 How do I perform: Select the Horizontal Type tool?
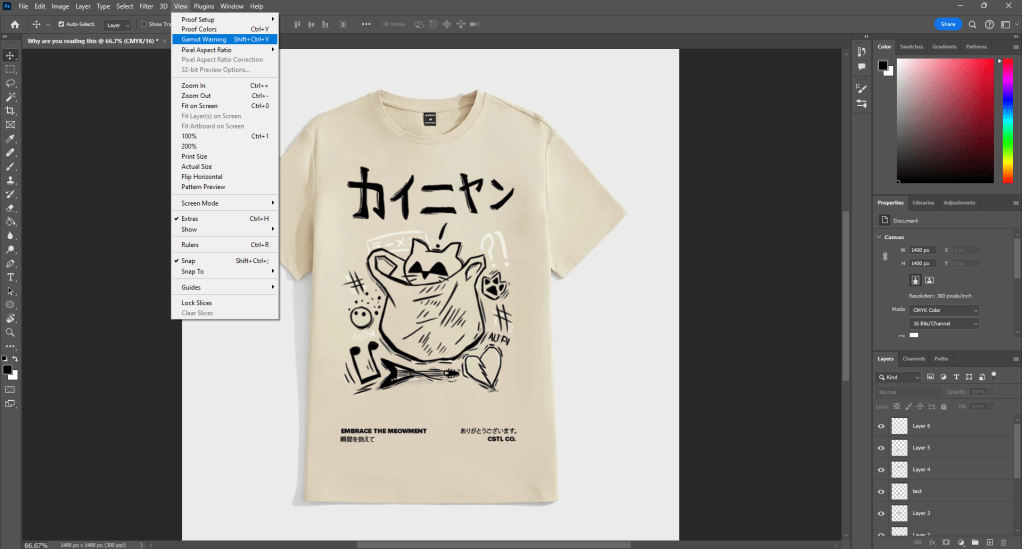tap(10, 277)
